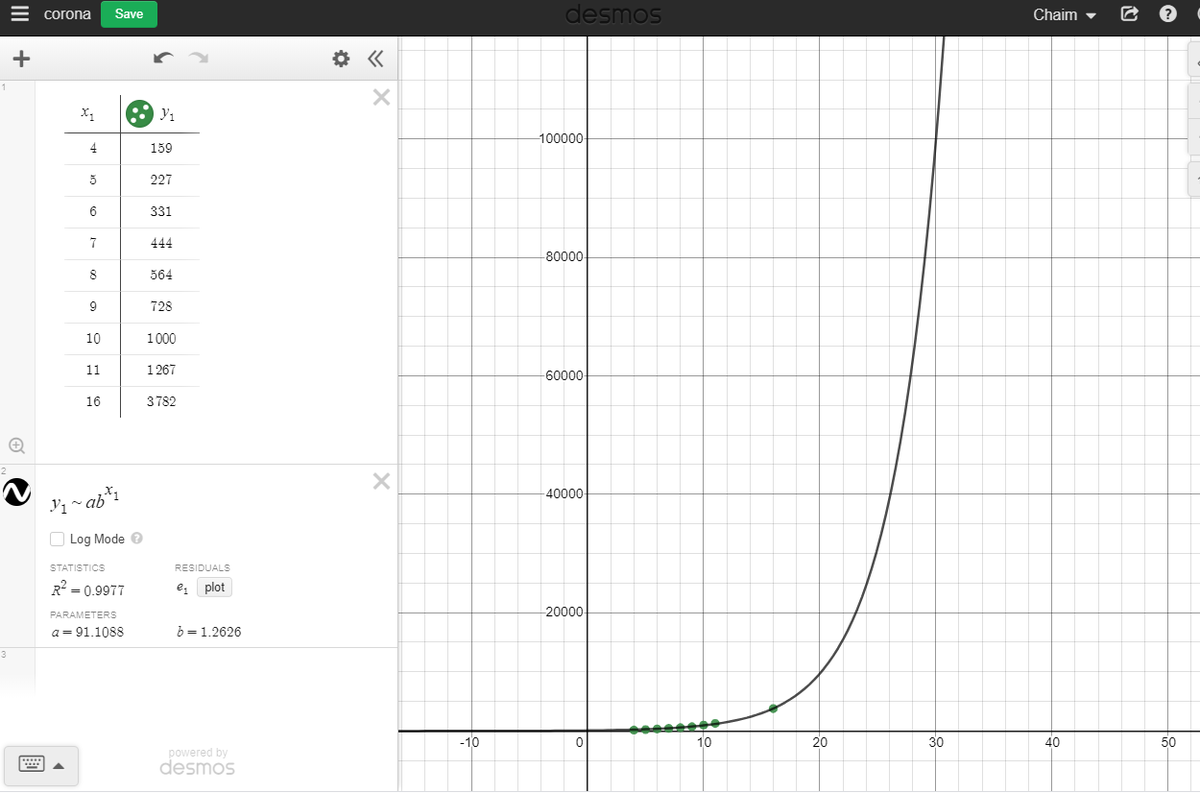Enable the Log Mode checkbox
The width and height of the screenshot is (1200, 793).
57,539
